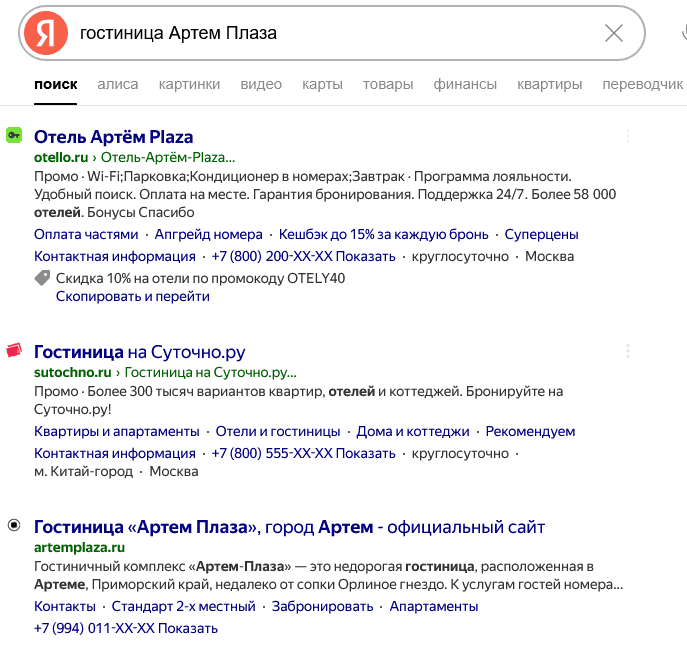This screenshot has height=648, width=687.
Task: Click Скопировать и перейти promo link
Action: click(x=132, y=296)
